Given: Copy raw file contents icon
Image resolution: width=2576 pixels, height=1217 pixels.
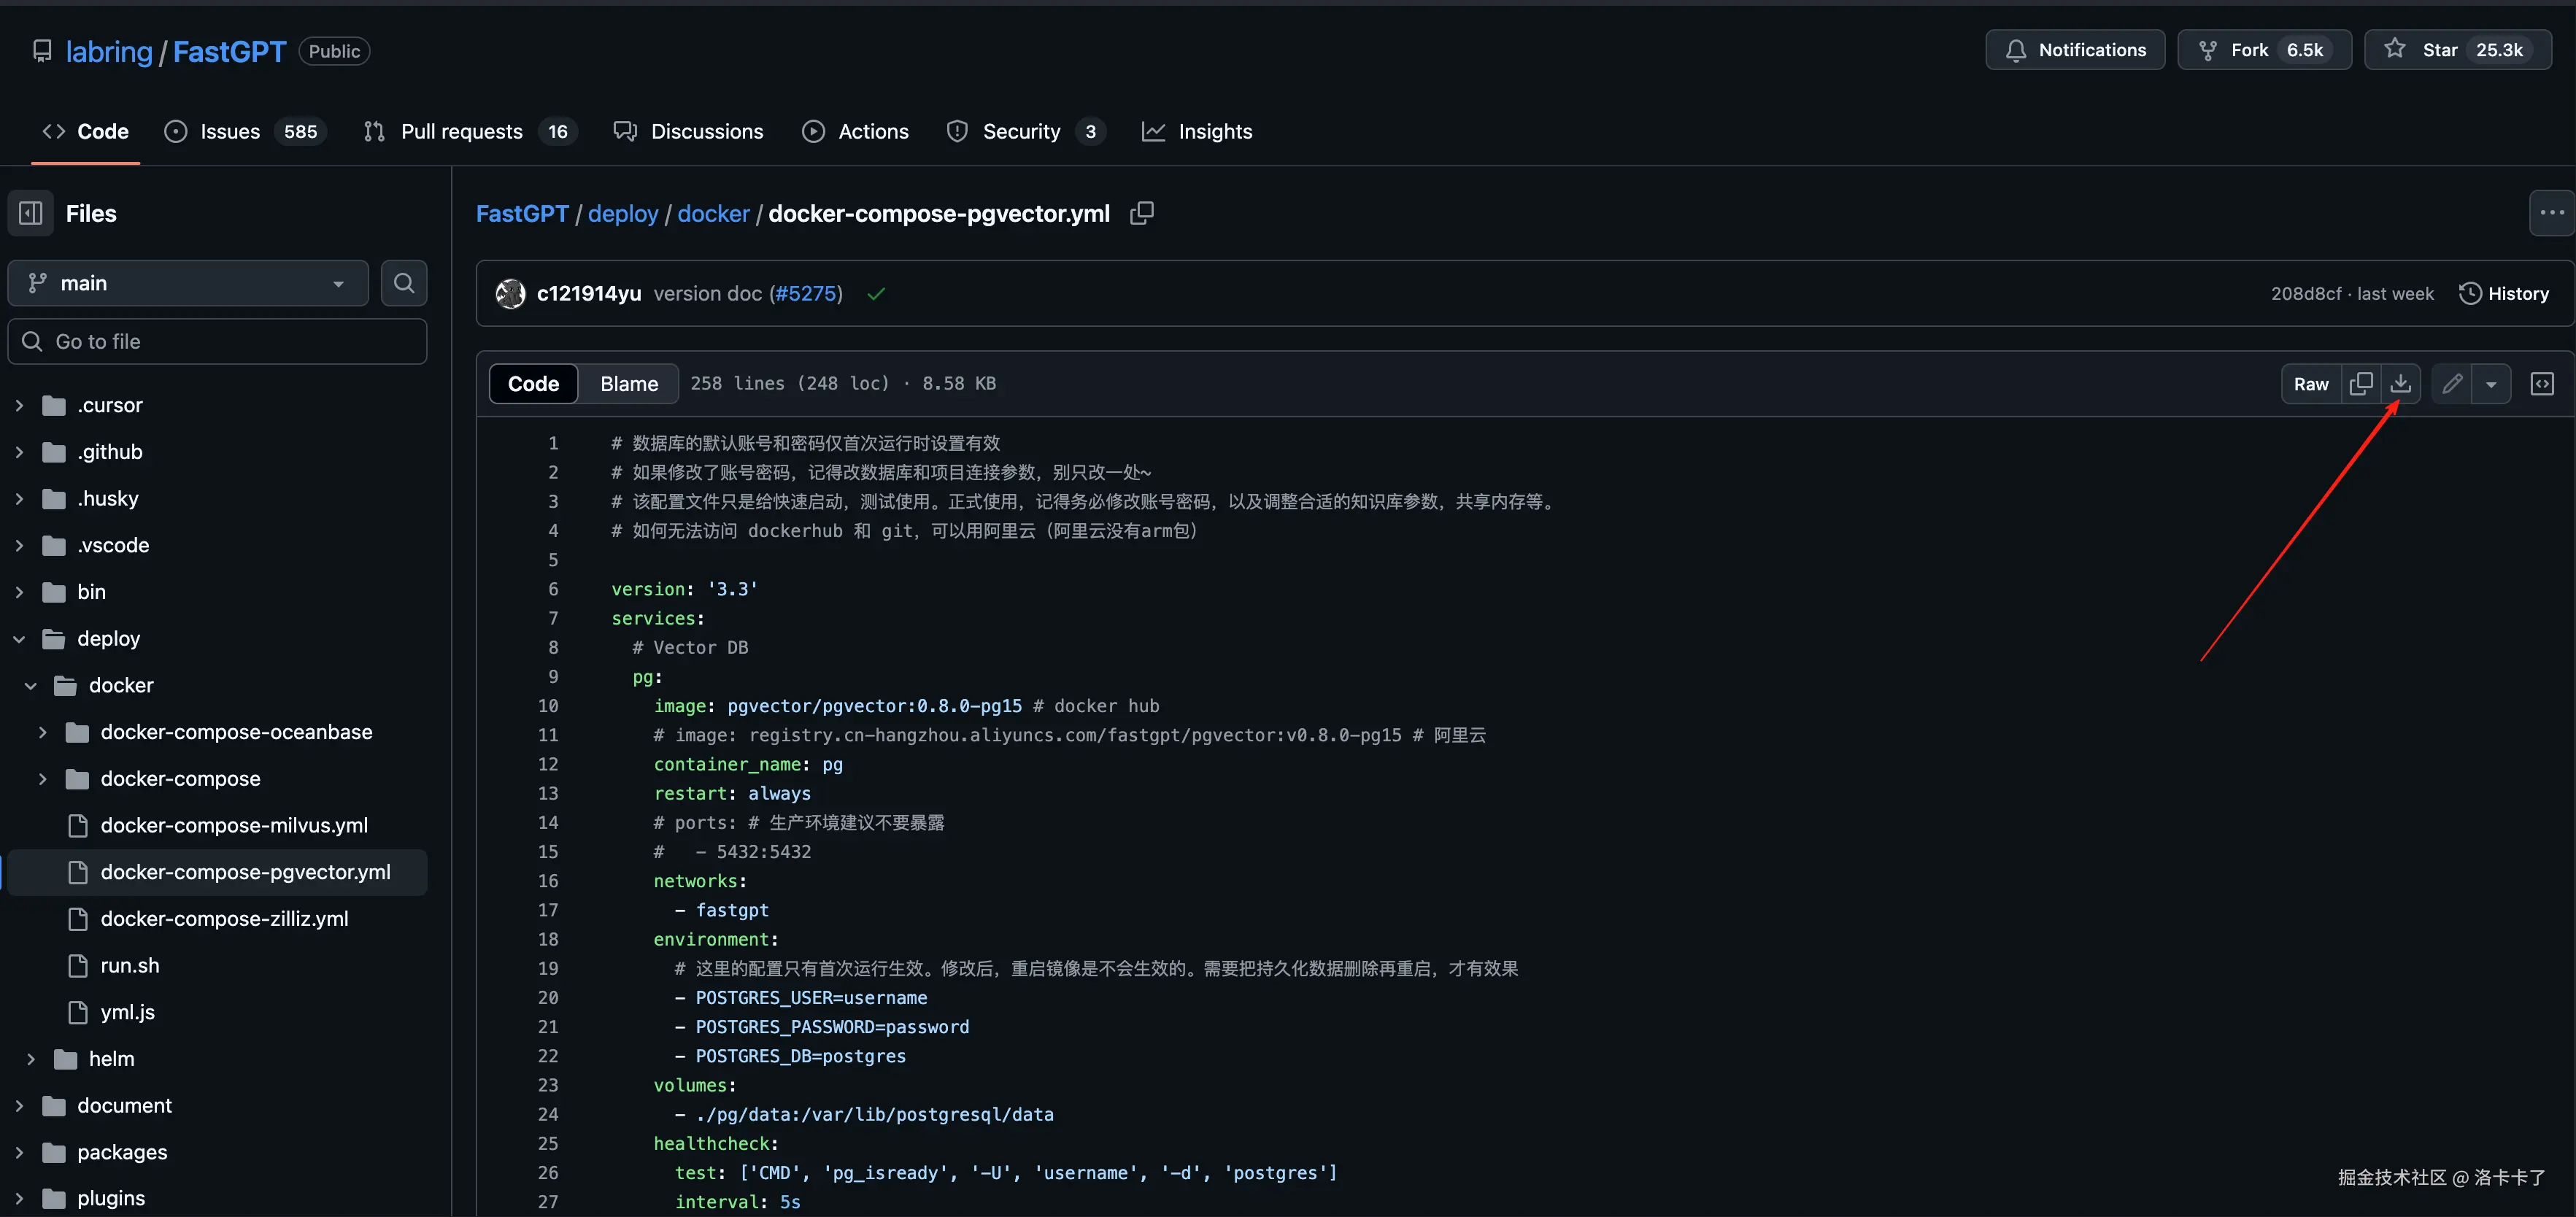Looking at the screenshot, I should pyautogui.click(x=2360, y=384).
